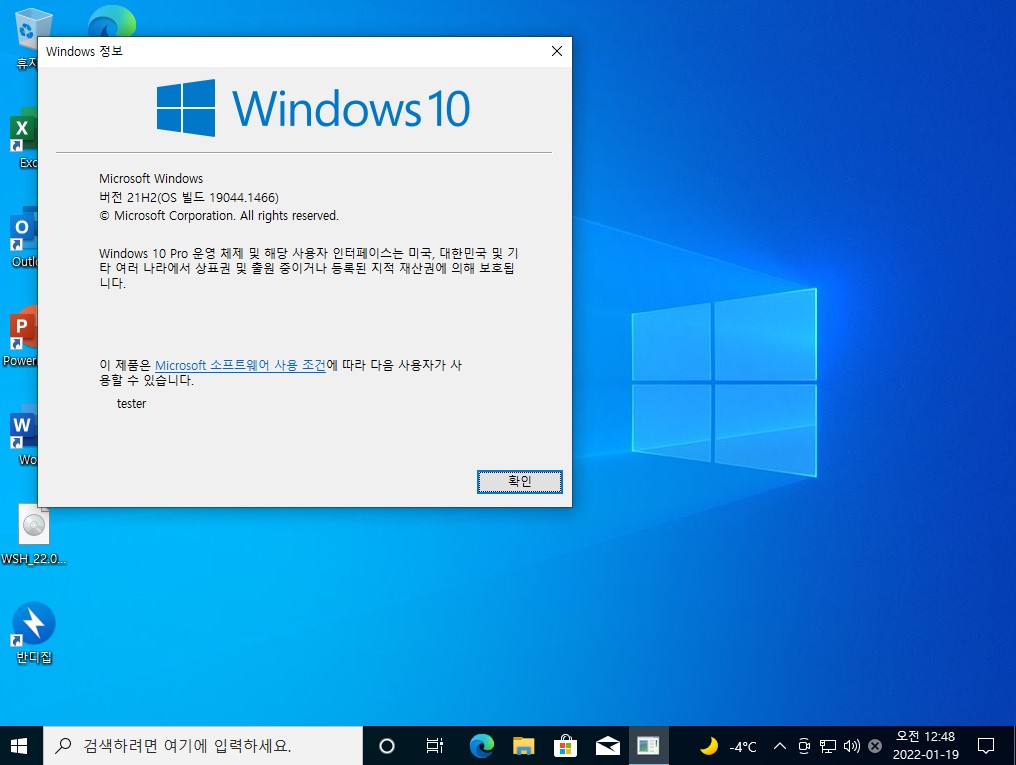Image resolution: width=1016 pixels, height=765 pixels.
Task: Open the Microsoft 소프트웨어 사용 조건 link
Action: tap(240, 365)
